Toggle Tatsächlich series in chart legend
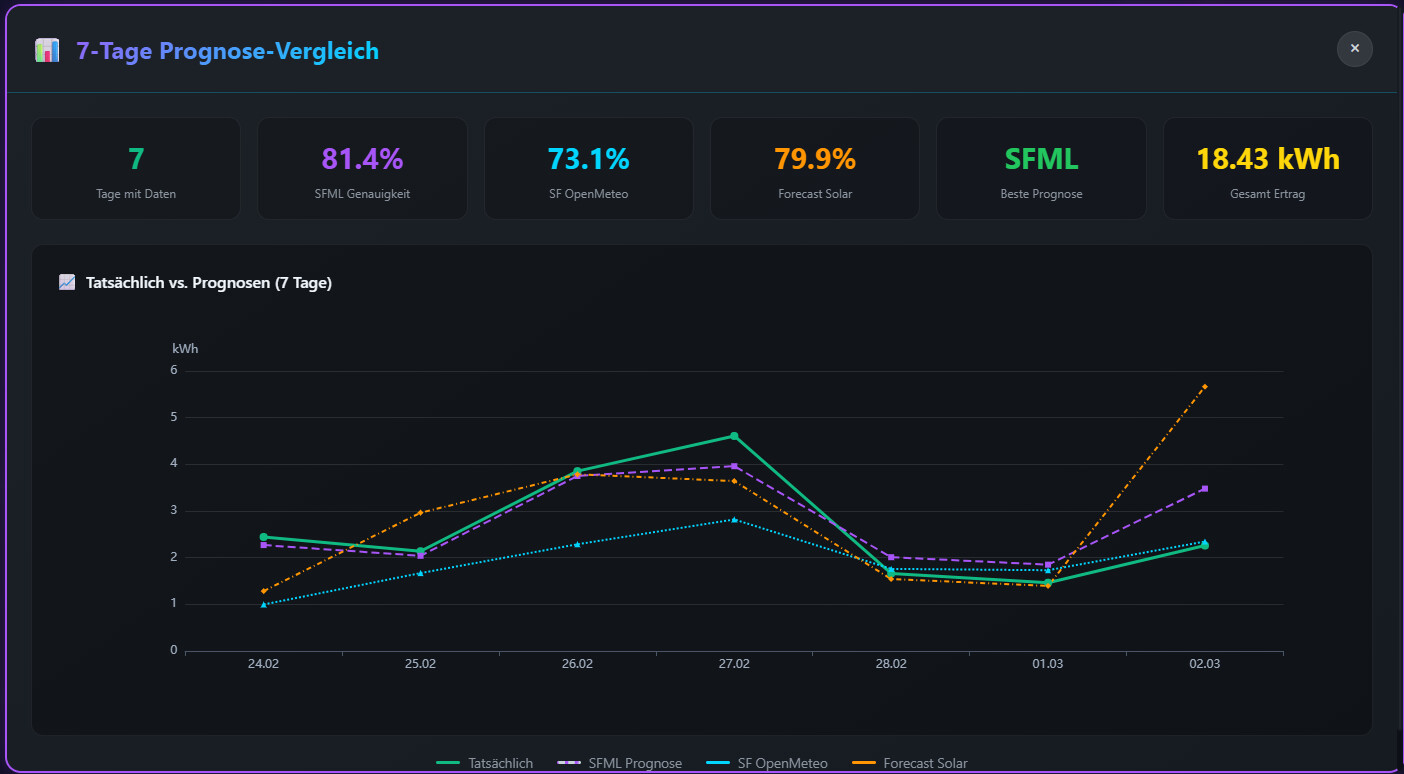The height and width of the screenshot is (774, 1404). coord(500,763)
